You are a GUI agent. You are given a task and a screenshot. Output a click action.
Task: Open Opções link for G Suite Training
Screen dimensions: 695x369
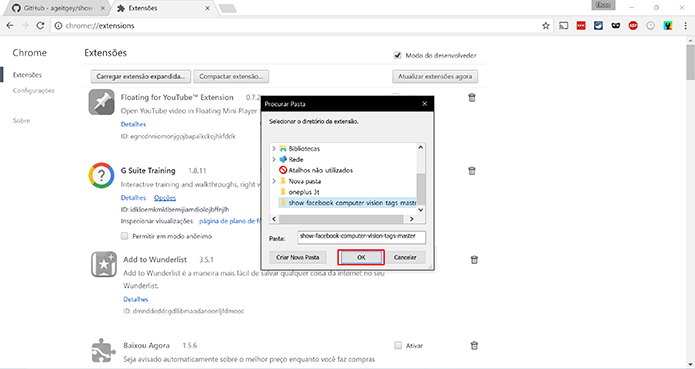click(x=165, y=198)
